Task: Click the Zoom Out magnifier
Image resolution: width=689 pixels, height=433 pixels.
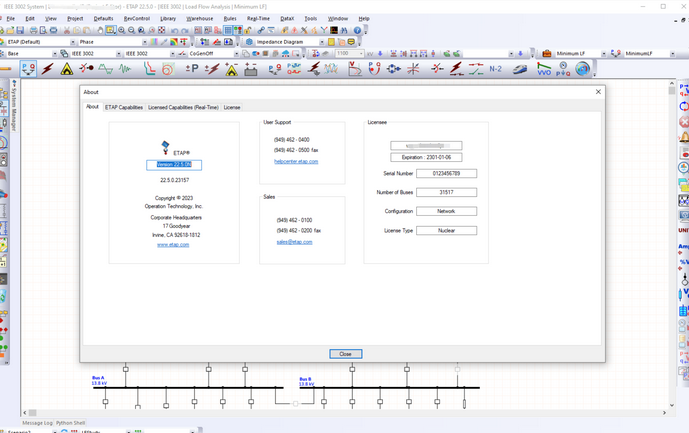Action: [x=131, y=30]
